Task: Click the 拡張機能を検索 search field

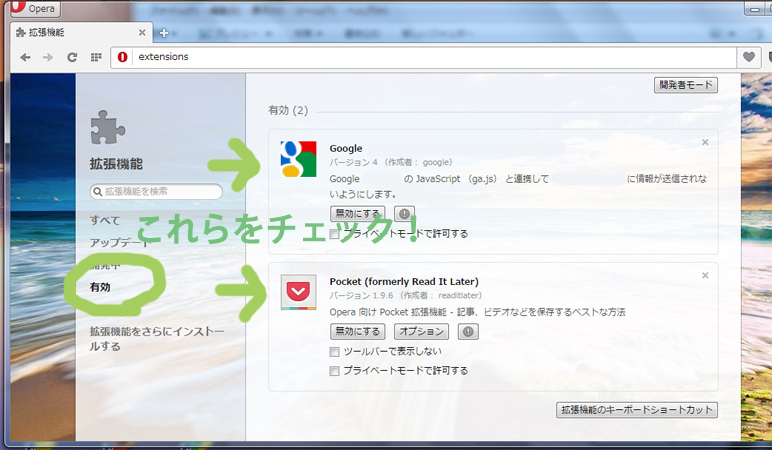Action: (x=157, y=191)
